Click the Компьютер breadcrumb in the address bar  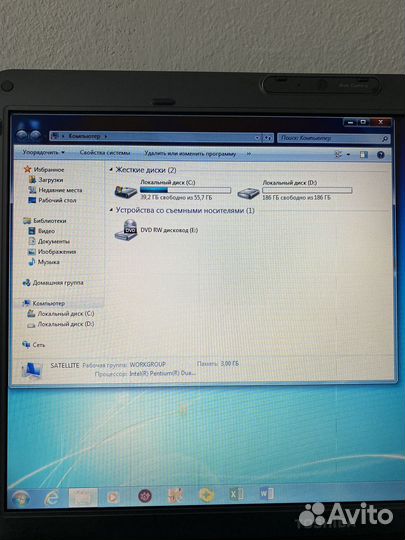[84, 136]
